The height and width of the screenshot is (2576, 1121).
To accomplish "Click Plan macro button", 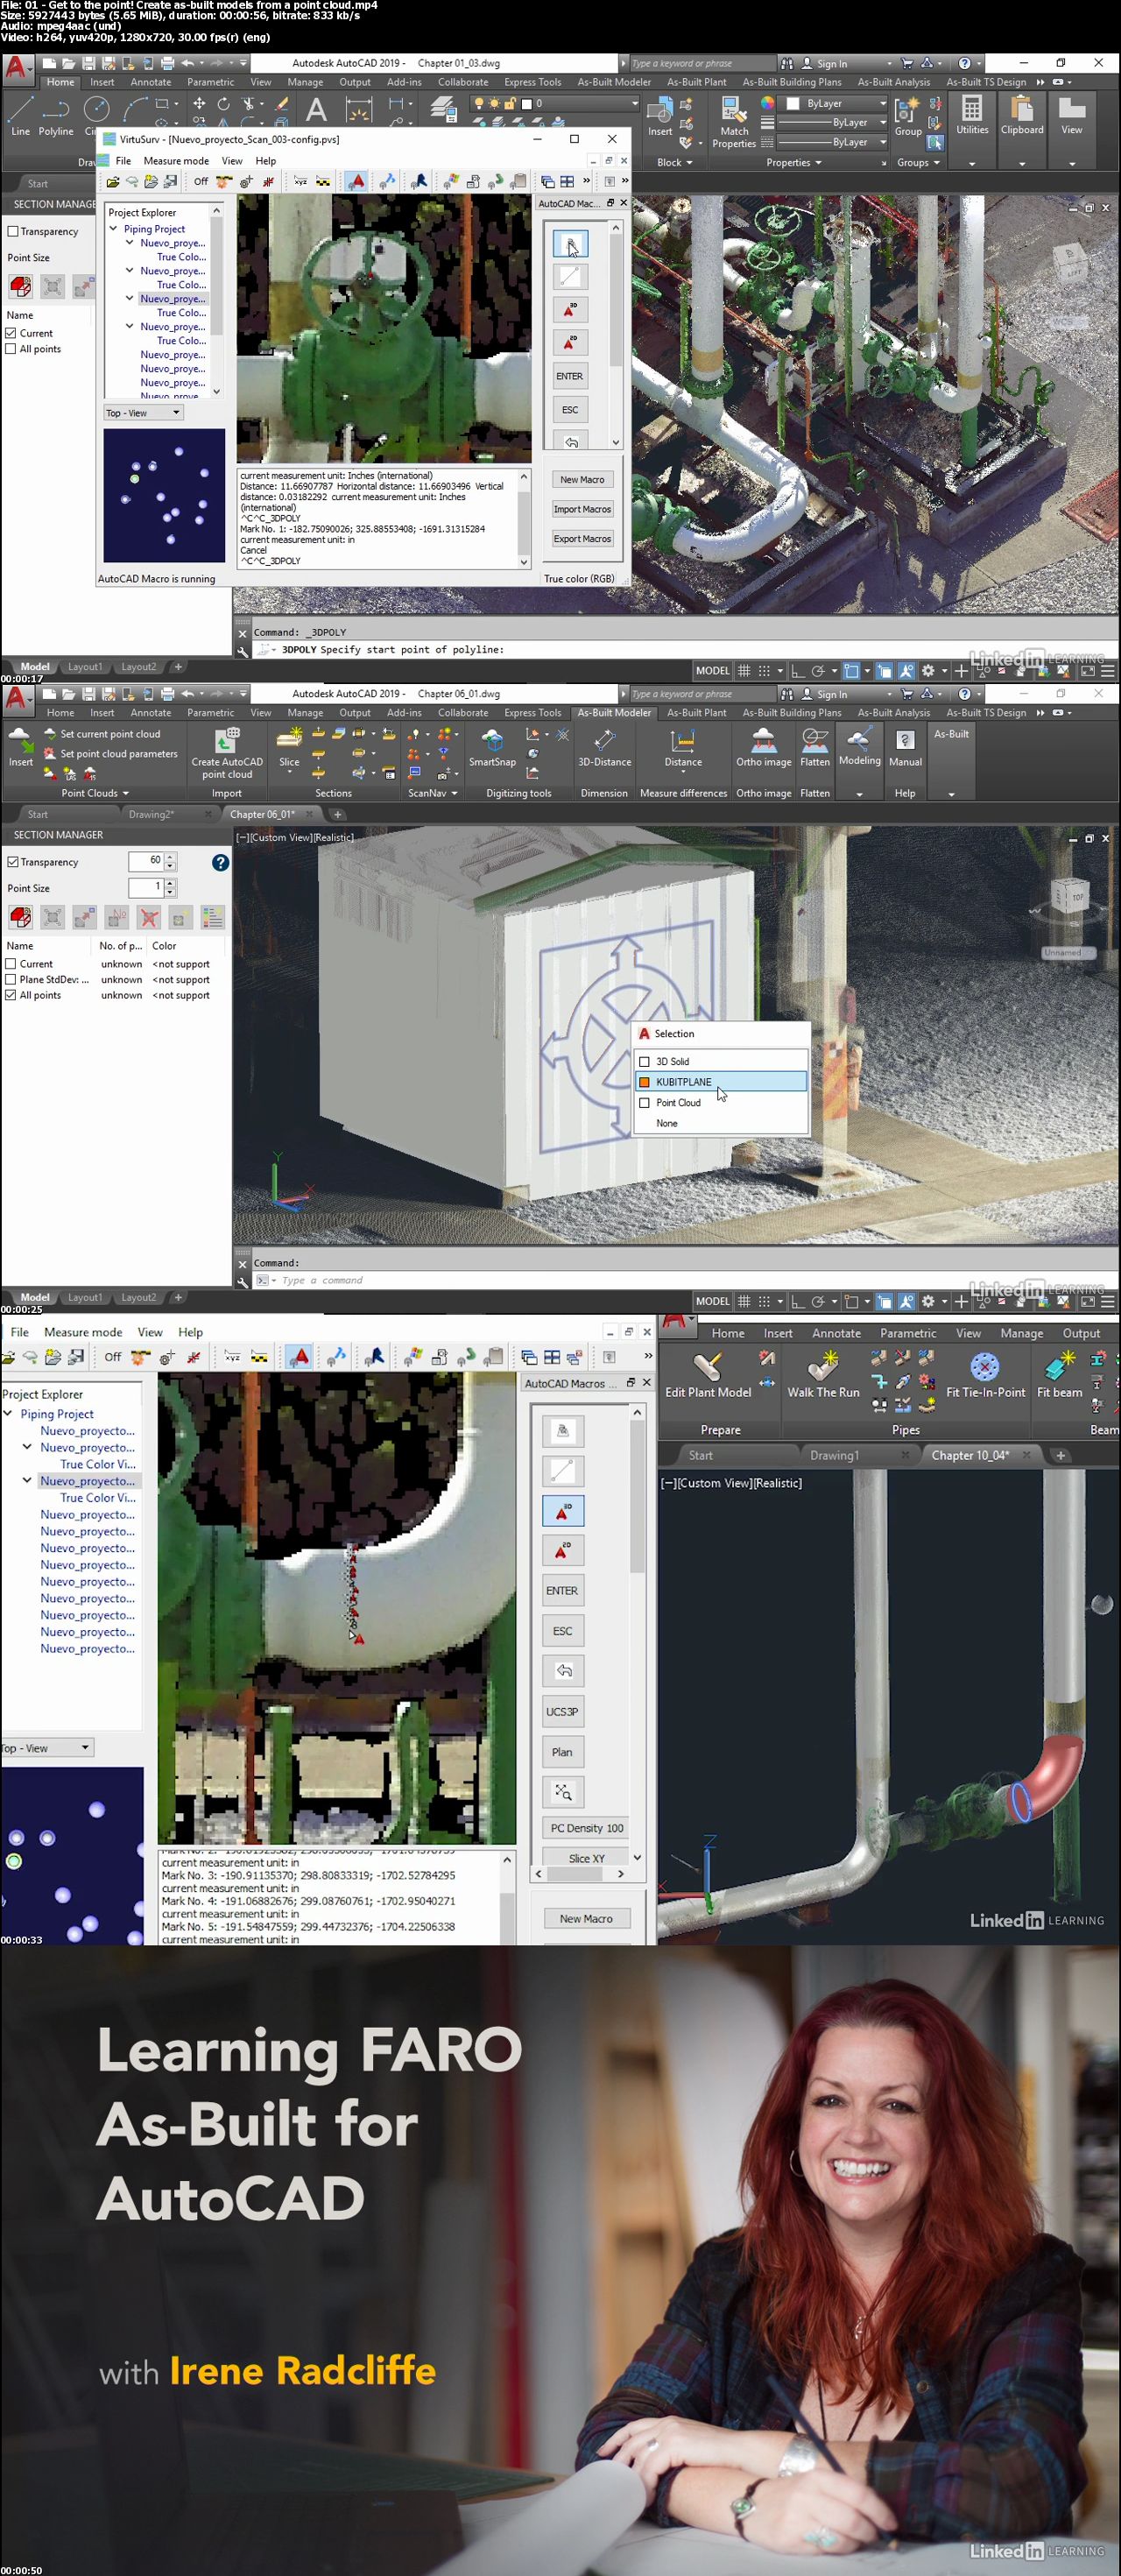I will tap(562, 1751).
